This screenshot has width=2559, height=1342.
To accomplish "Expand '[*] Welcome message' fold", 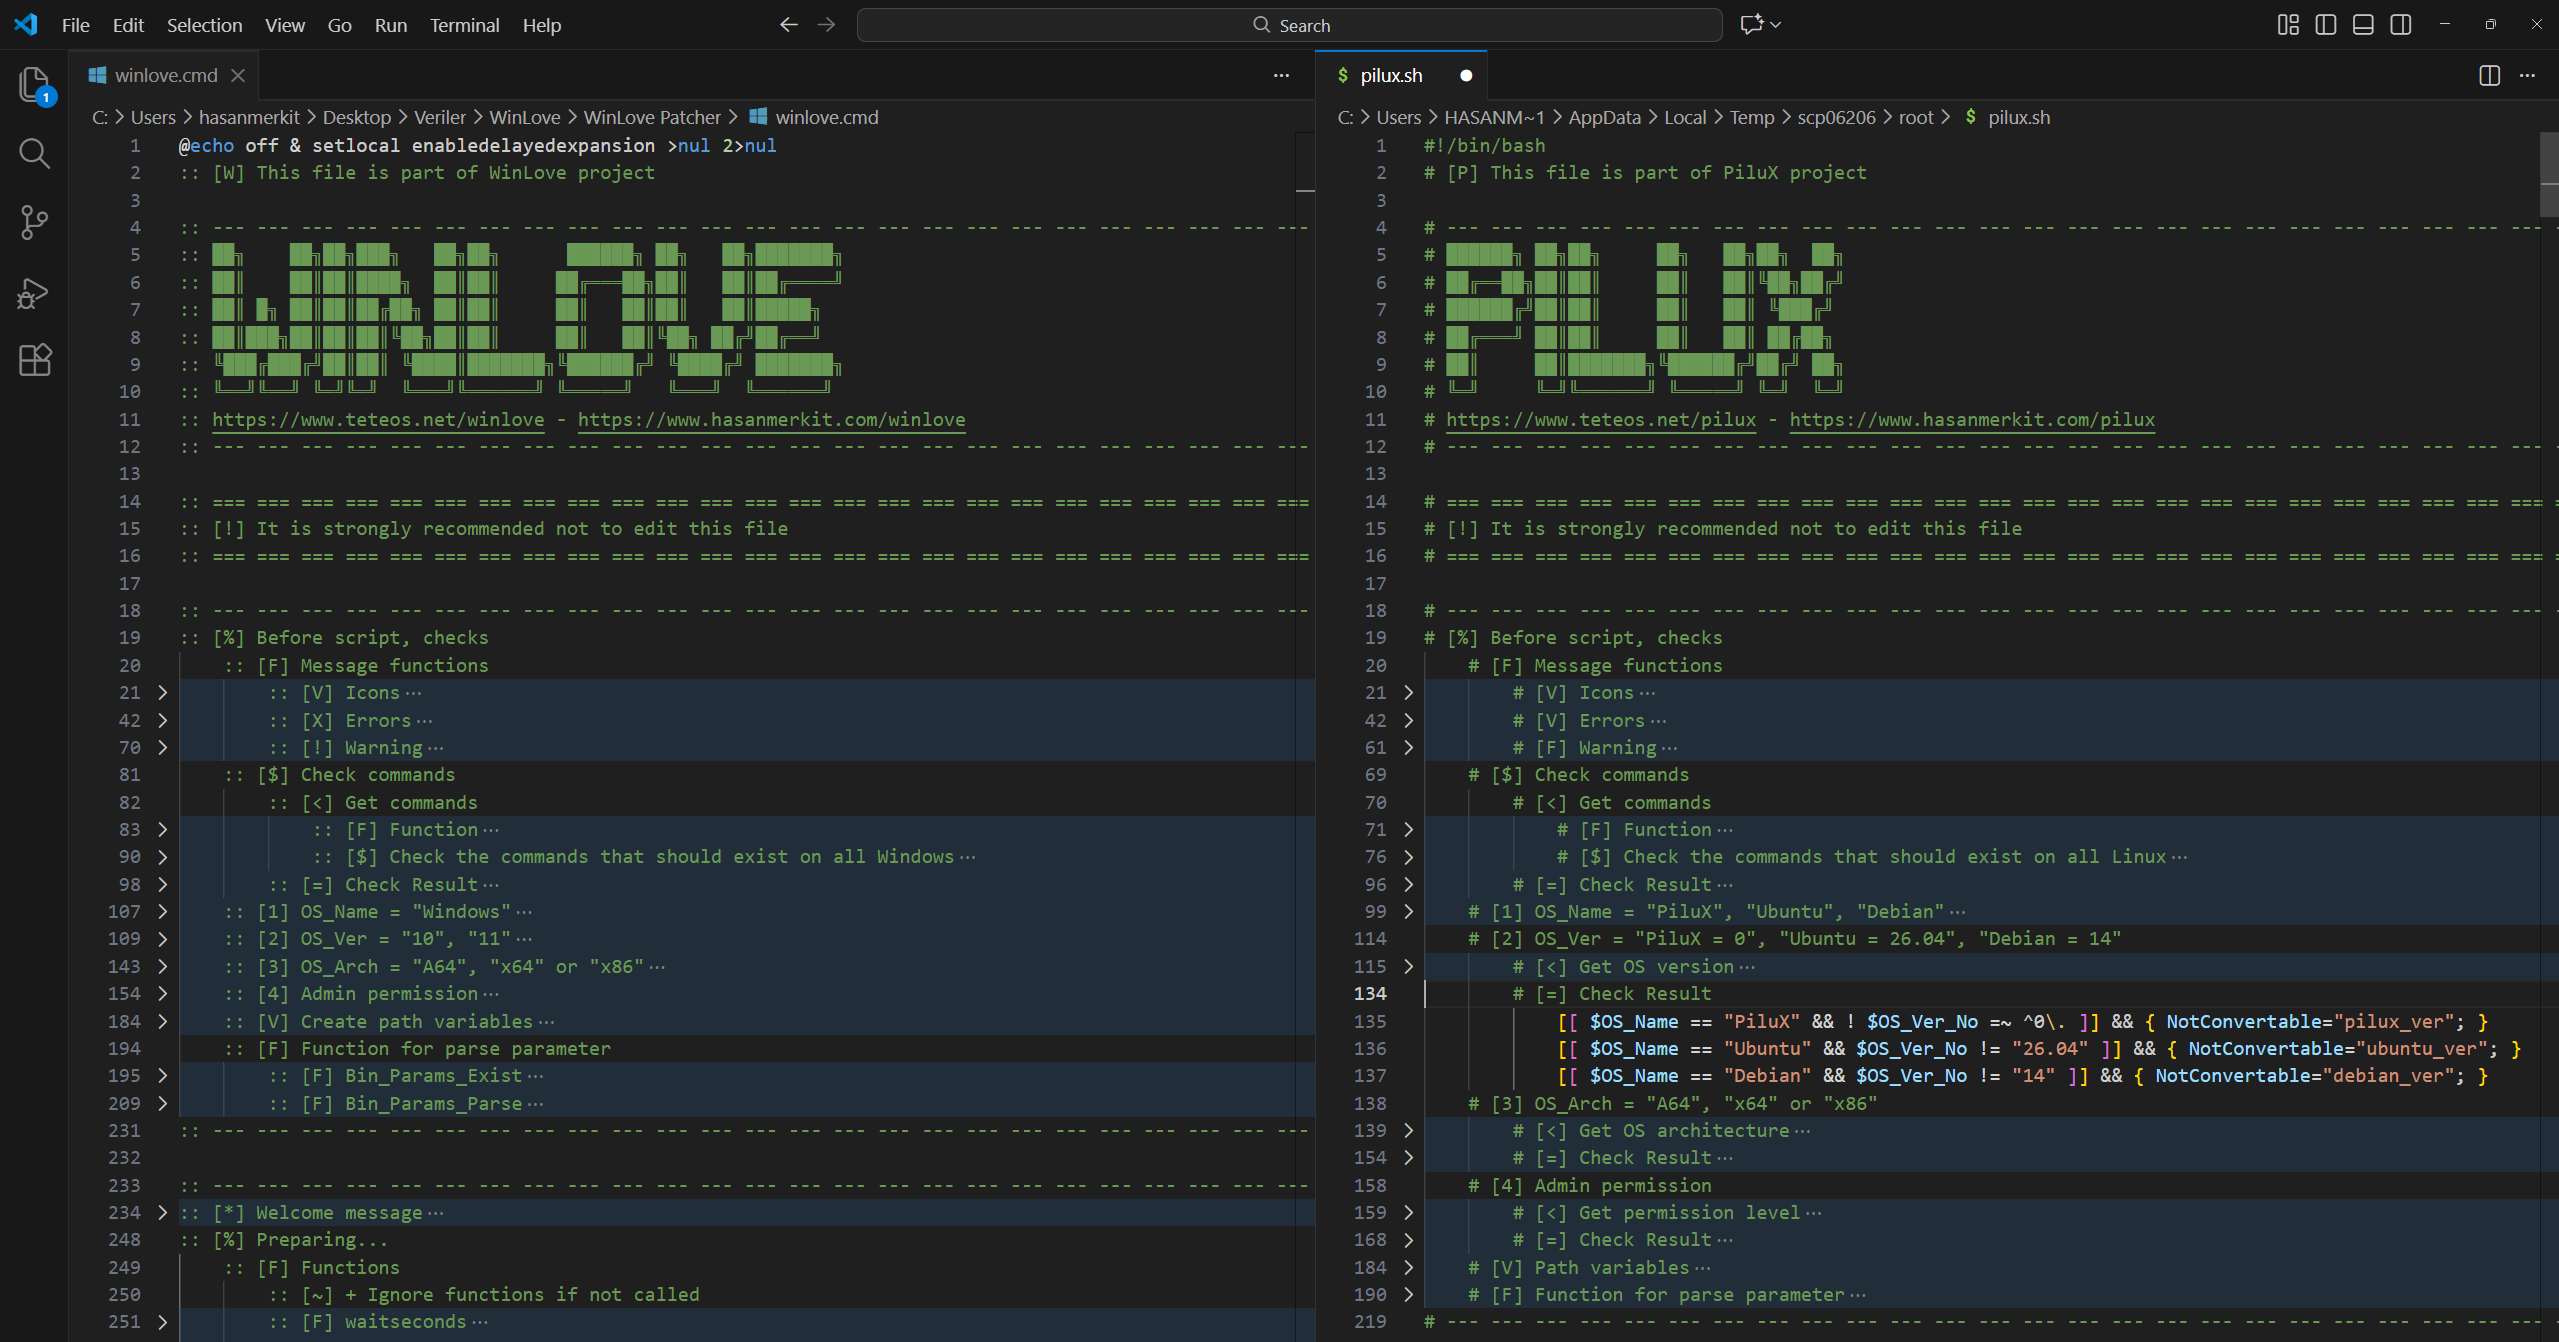I will coord(162,1213).
